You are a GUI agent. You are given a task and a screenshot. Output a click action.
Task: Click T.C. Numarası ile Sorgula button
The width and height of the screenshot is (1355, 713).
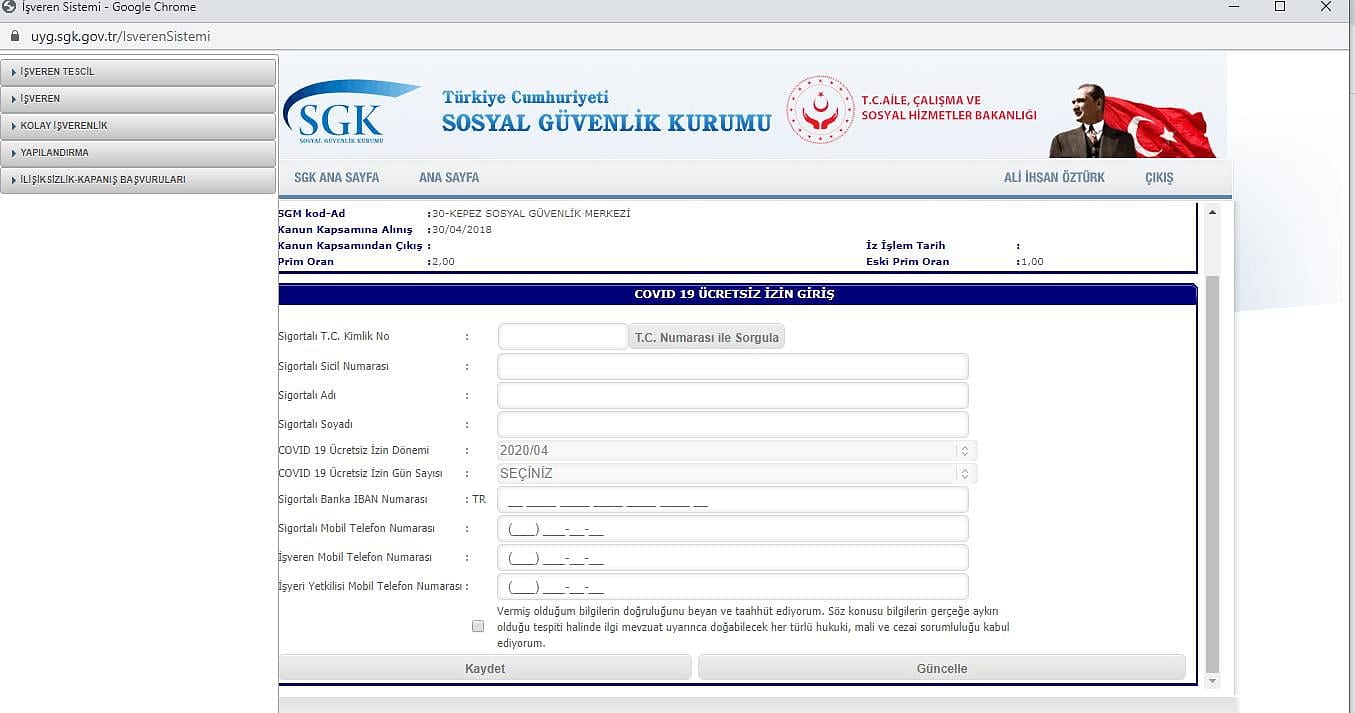(x=706, y=337)
